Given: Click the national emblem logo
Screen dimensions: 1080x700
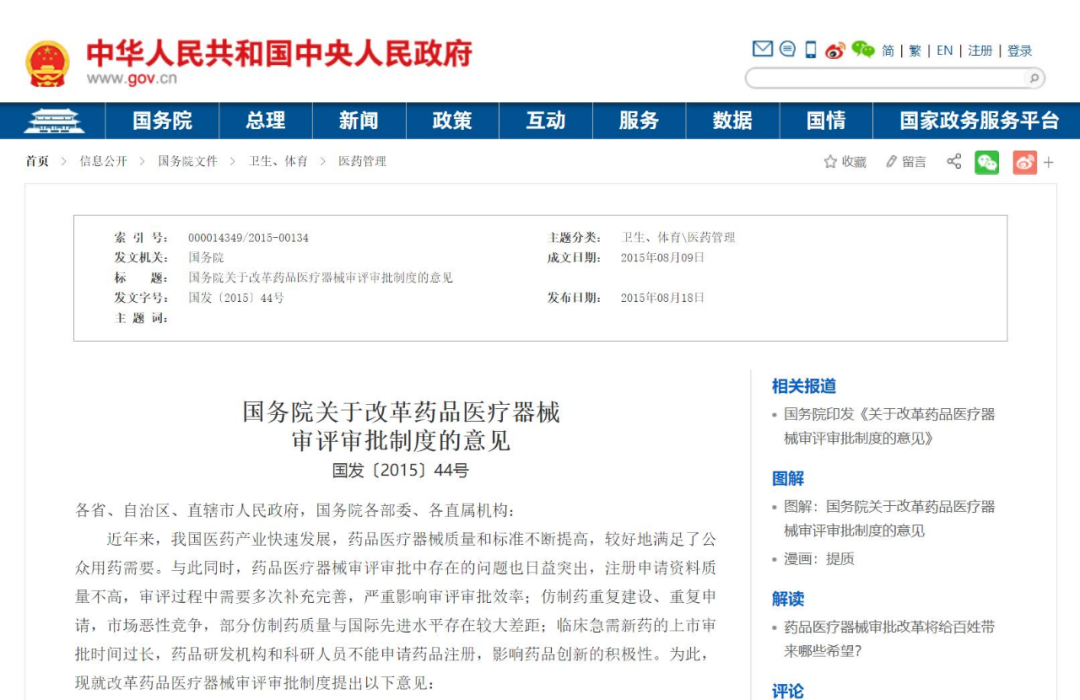Looking at the screenshot, I should coord(47,64).
